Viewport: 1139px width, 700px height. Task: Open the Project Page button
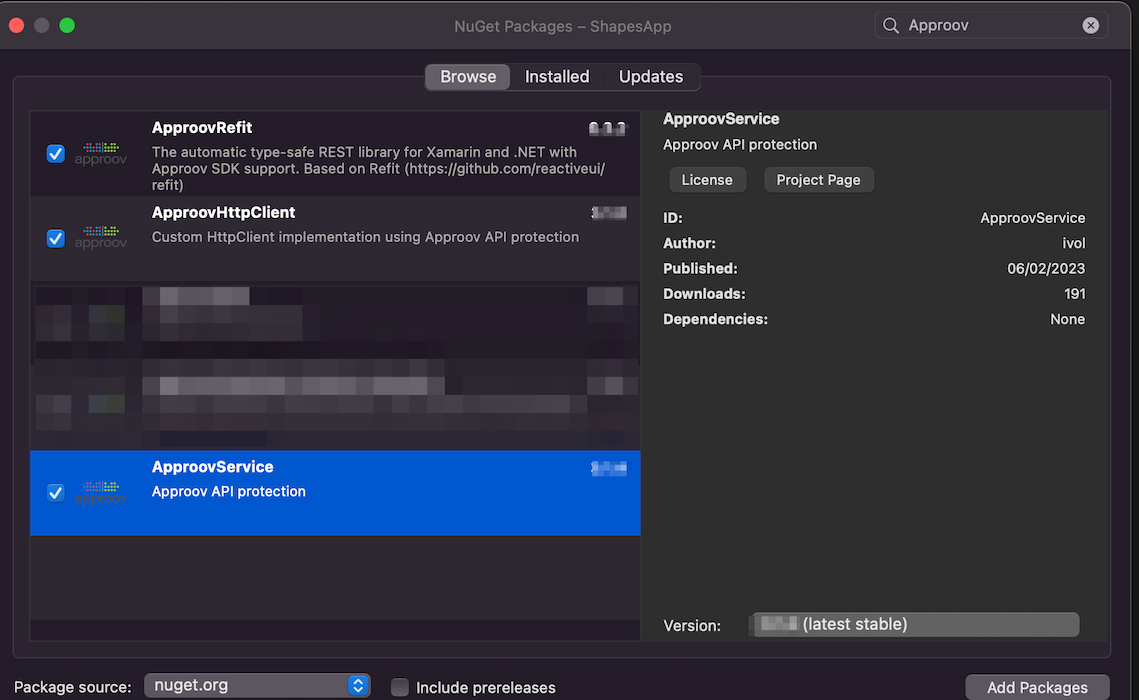[818, 180]
